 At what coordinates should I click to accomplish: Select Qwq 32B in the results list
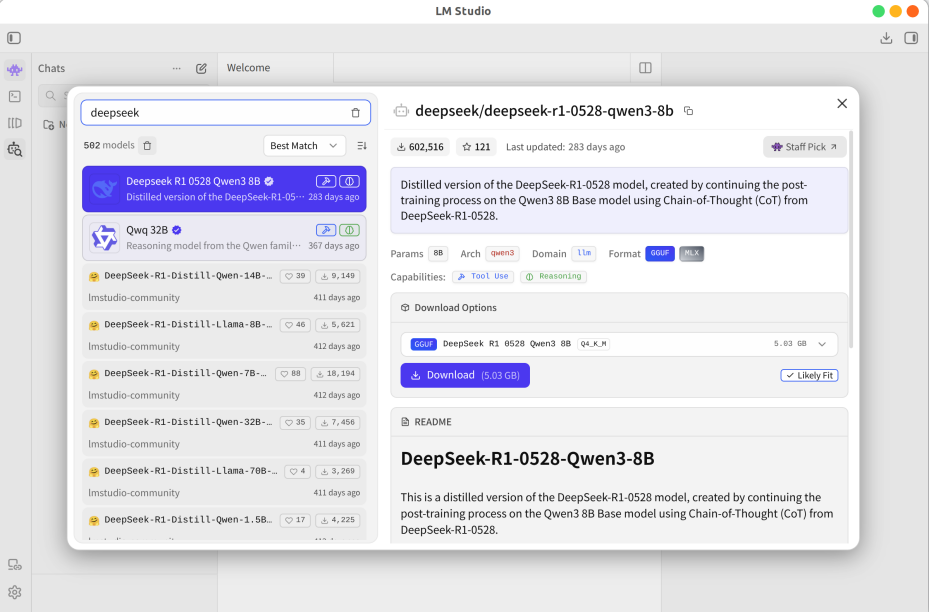(x=224, y=238)
